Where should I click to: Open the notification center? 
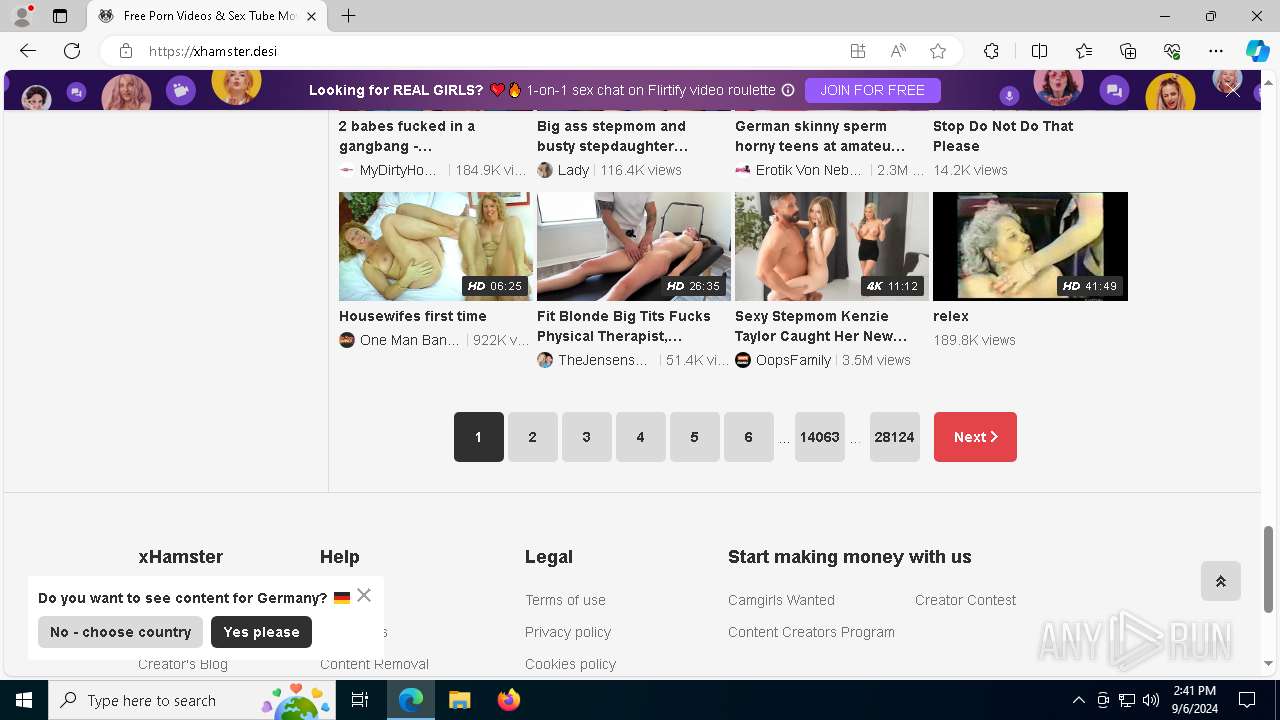pos(1247,700)
